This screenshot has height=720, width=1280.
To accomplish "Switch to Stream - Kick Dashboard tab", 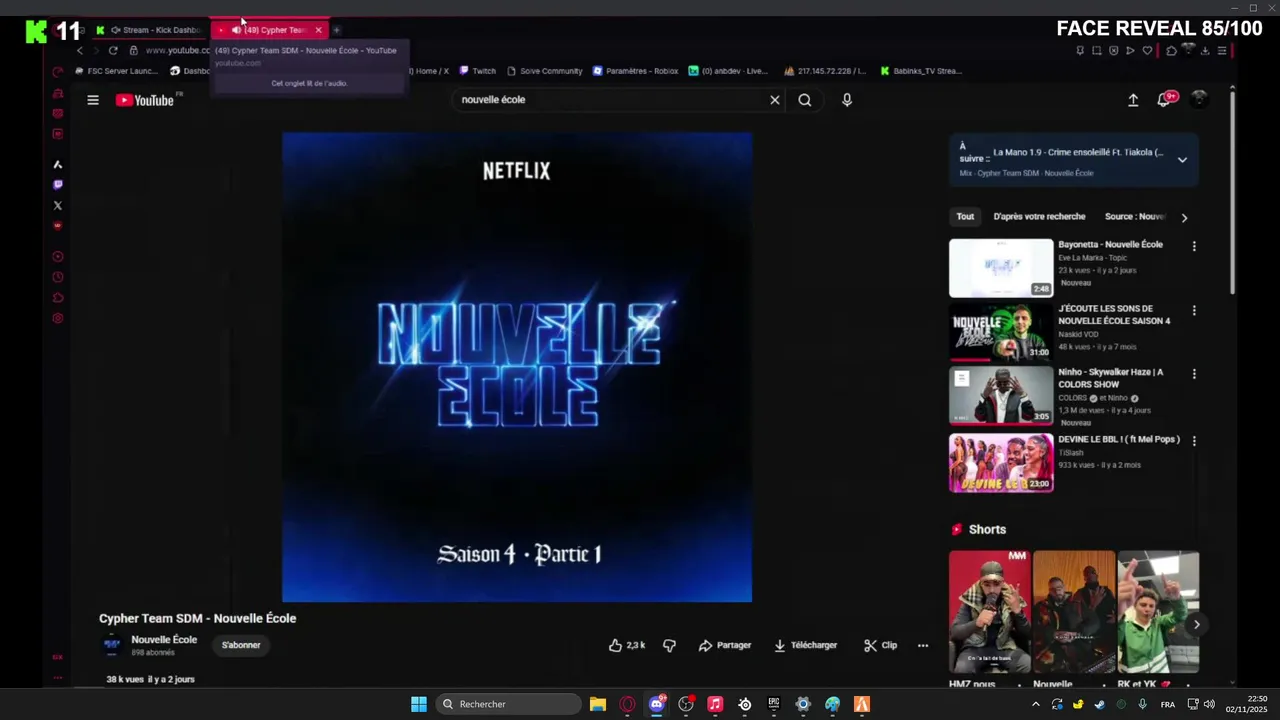I will pos(152,30).
